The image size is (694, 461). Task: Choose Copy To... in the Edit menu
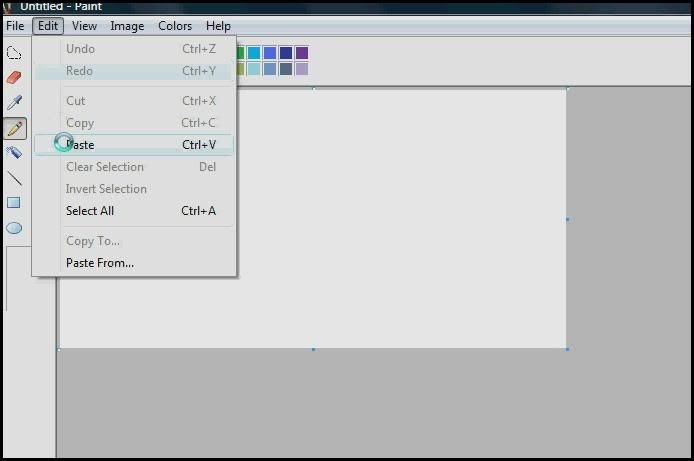(134, 241)
